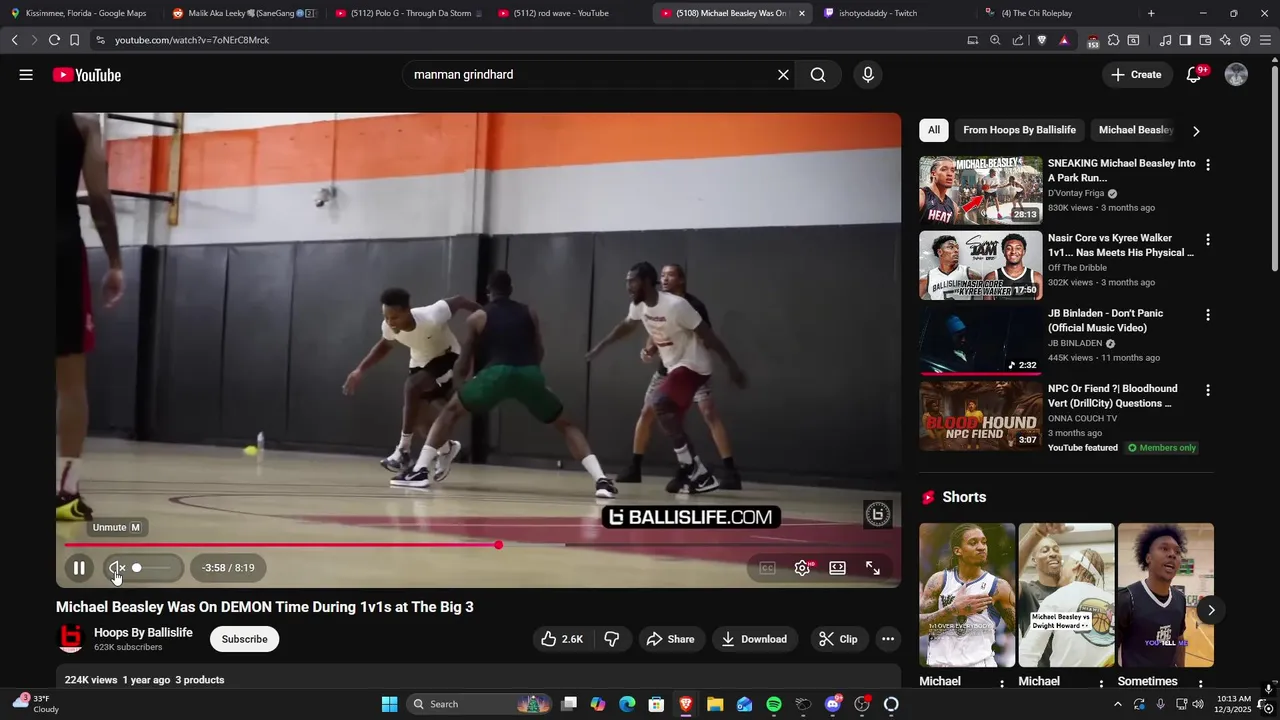
Task: Create a clip with the Clip button
Action: [x=838, y=639]
